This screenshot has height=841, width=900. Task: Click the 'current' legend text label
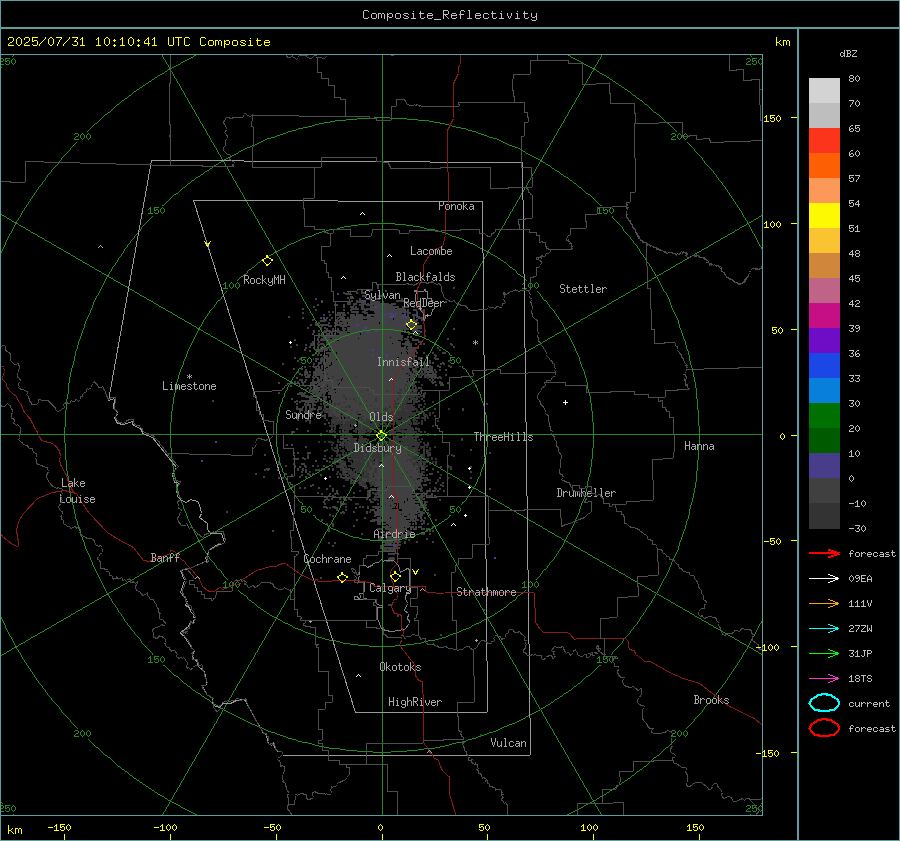869,703
